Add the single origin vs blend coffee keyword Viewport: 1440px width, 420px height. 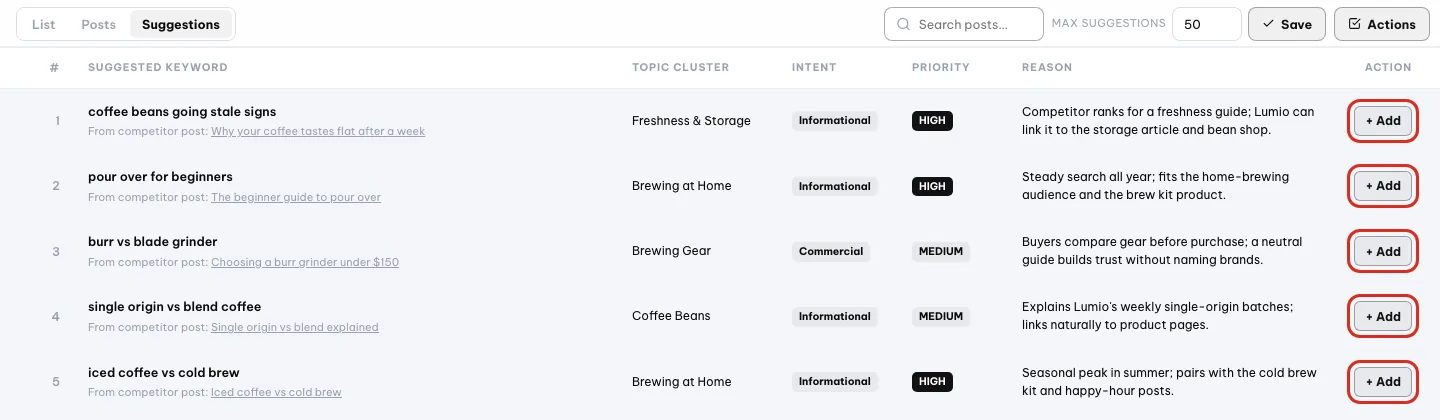1383,317
